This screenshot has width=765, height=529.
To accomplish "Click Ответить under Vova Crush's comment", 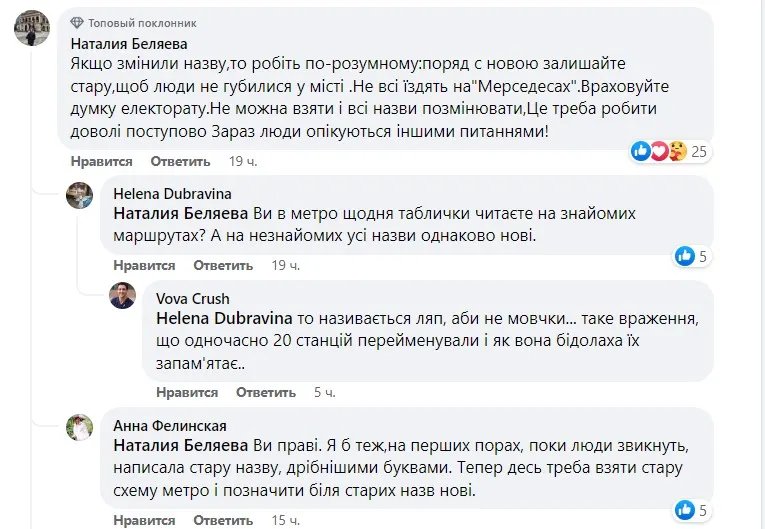I will [266, 392].
